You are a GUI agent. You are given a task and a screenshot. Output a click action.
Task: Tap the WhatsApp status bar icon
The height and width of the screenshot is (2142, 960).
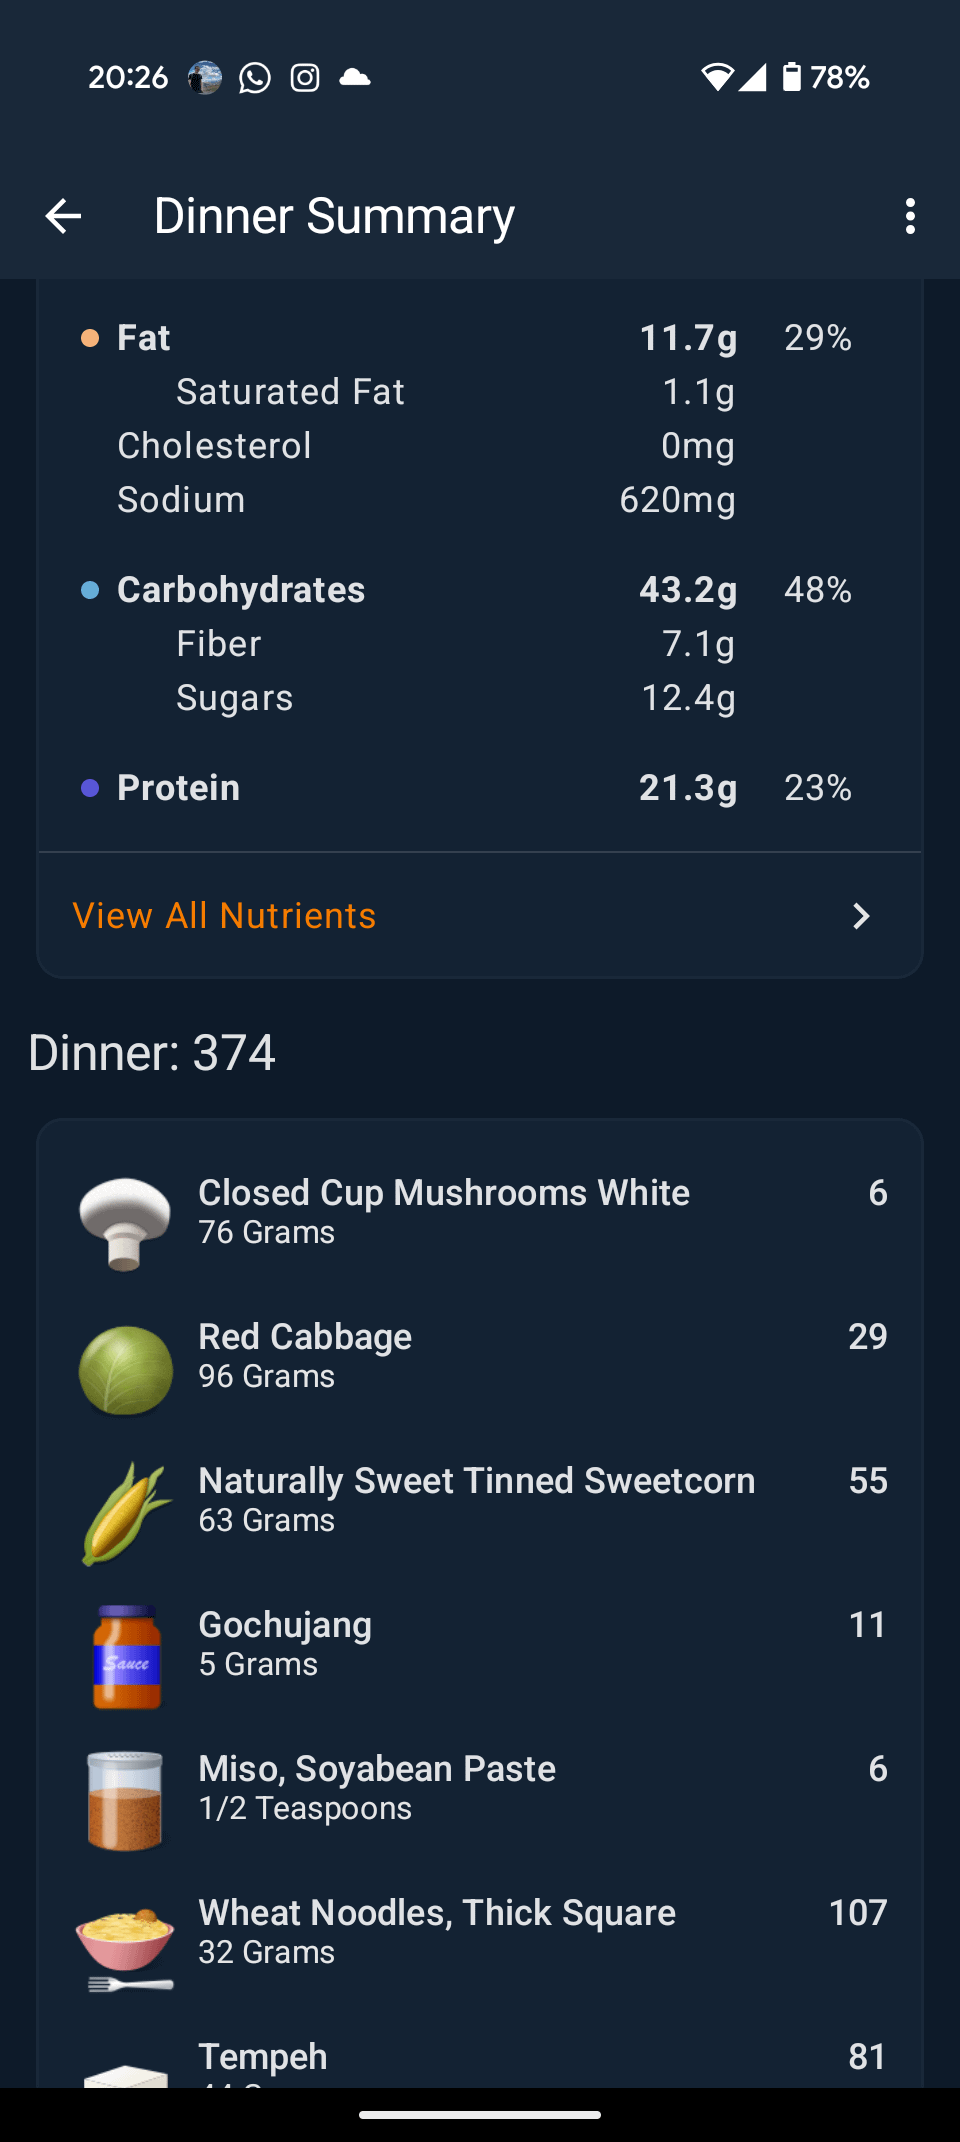(255, 77)
